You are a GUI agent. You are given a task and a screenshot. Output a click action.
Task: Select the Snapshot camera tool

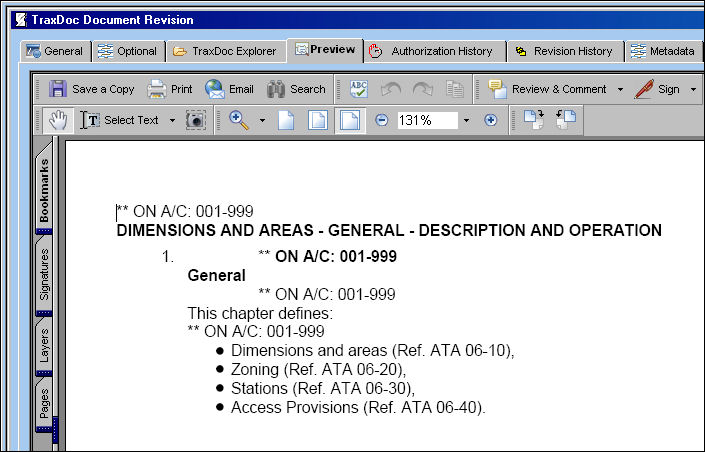click(x=196, y=120)
